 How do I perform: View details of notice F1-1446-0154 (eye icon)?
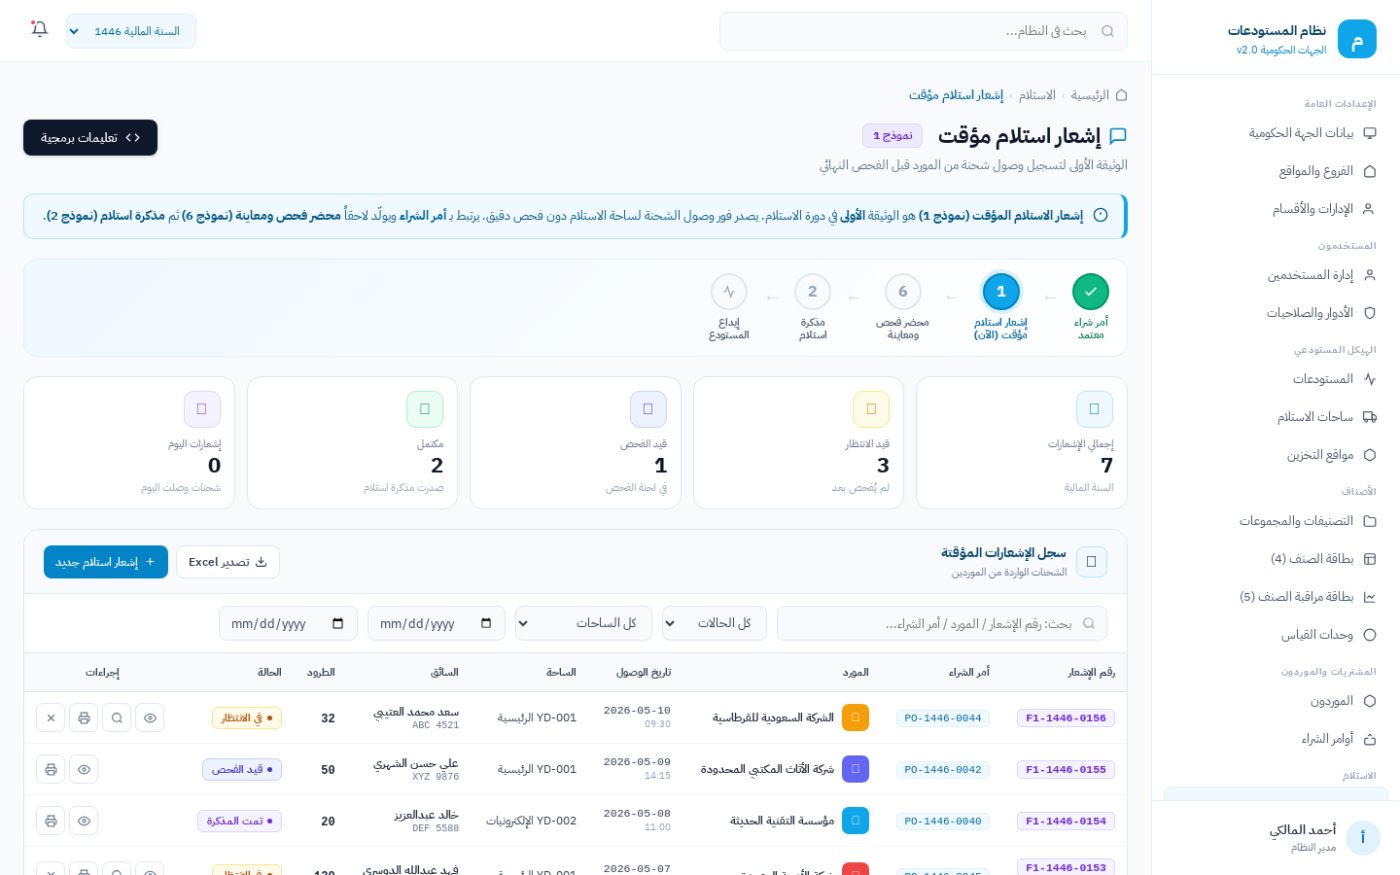click(x=84, y=822)
